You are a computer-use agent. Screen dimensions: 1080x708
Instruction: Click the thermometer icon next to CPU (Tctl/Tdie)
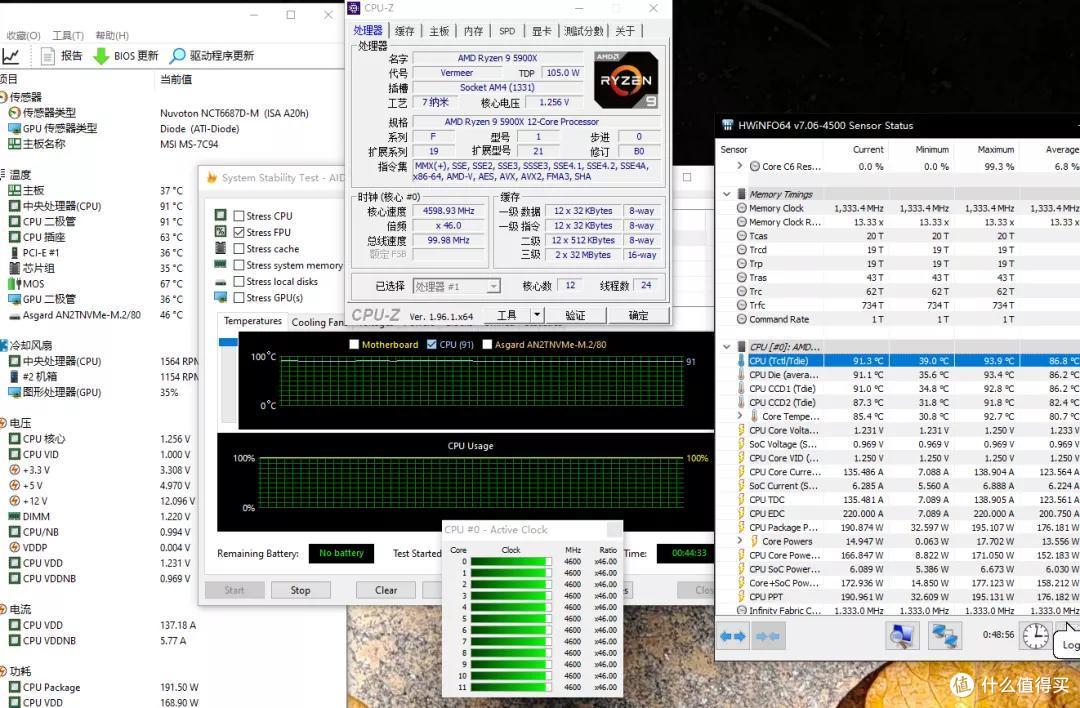tap(741, 361)
